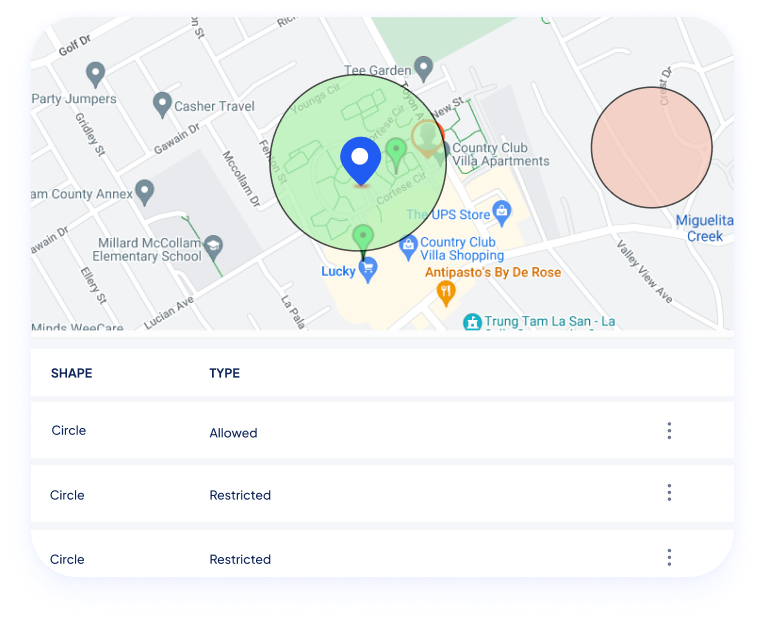Select the Tee Garden map marker
The width and height of the screenshot is (765, 623).
point(424,69)
